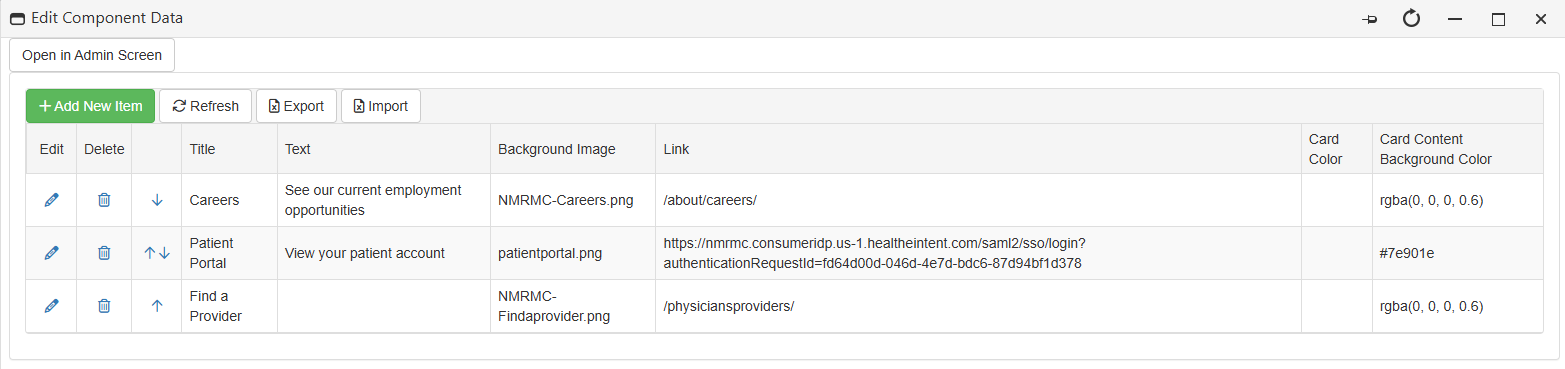This screenshot has width=1565, height=369.
Task: Move Find a Provider row up
Action: (x=157, y=306)
